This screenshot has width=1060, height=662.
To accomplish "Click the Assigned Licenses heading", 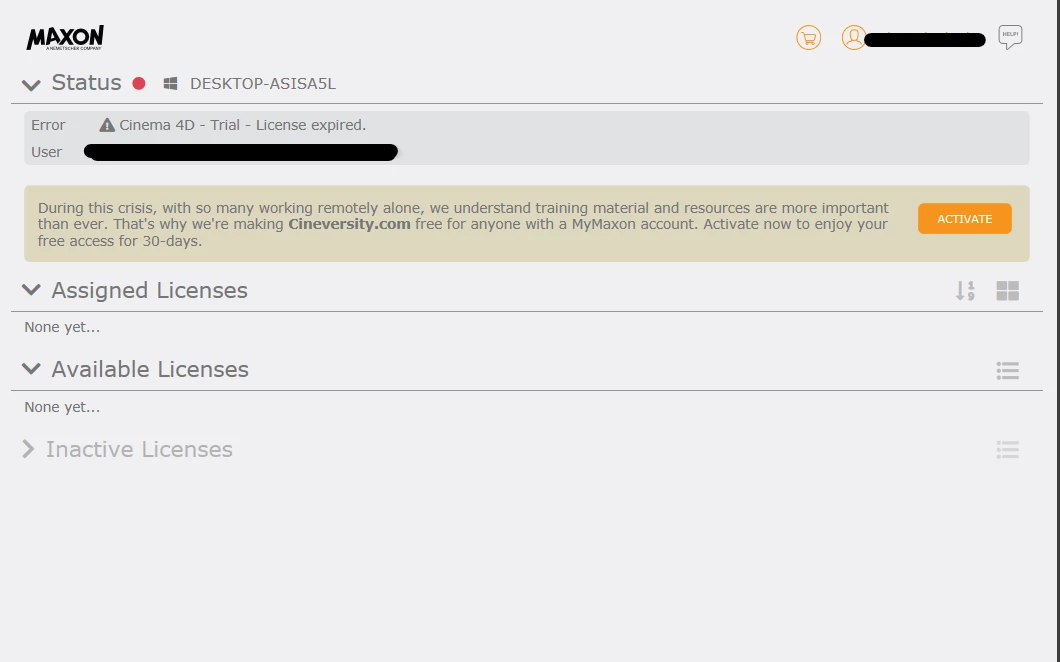I will pos(149,290).
